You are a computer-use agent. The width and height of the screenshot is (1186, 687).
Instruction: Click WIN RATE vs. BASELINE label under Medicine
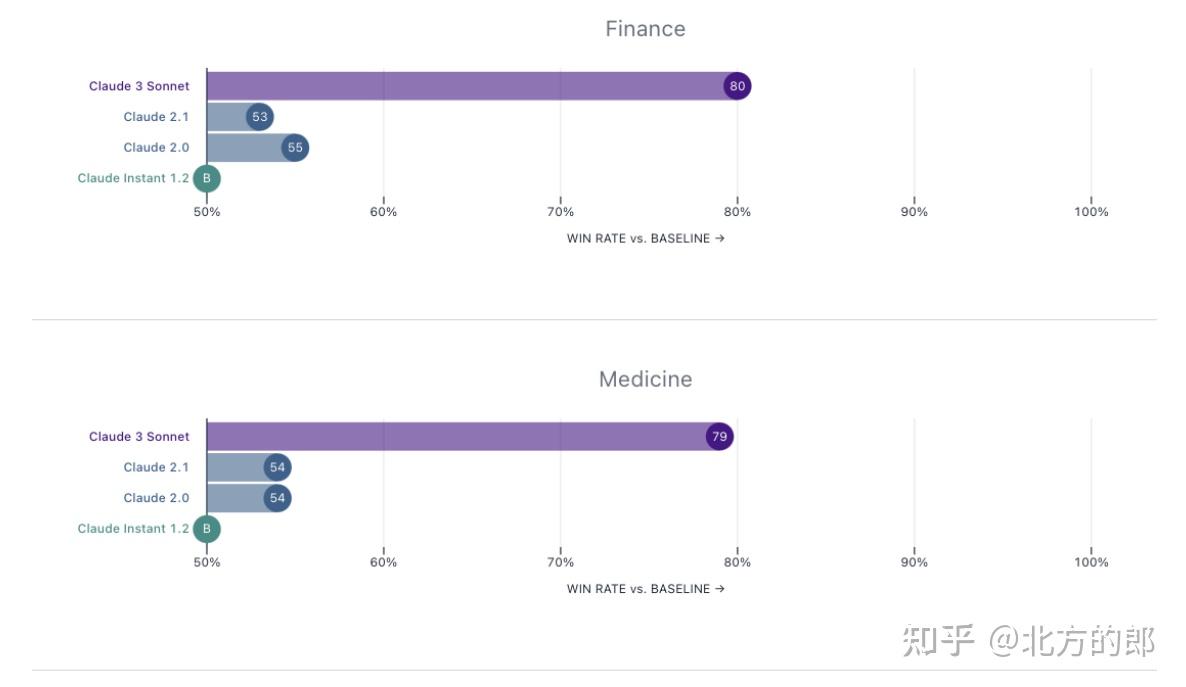pyautogui.click(x=645, y=589)
